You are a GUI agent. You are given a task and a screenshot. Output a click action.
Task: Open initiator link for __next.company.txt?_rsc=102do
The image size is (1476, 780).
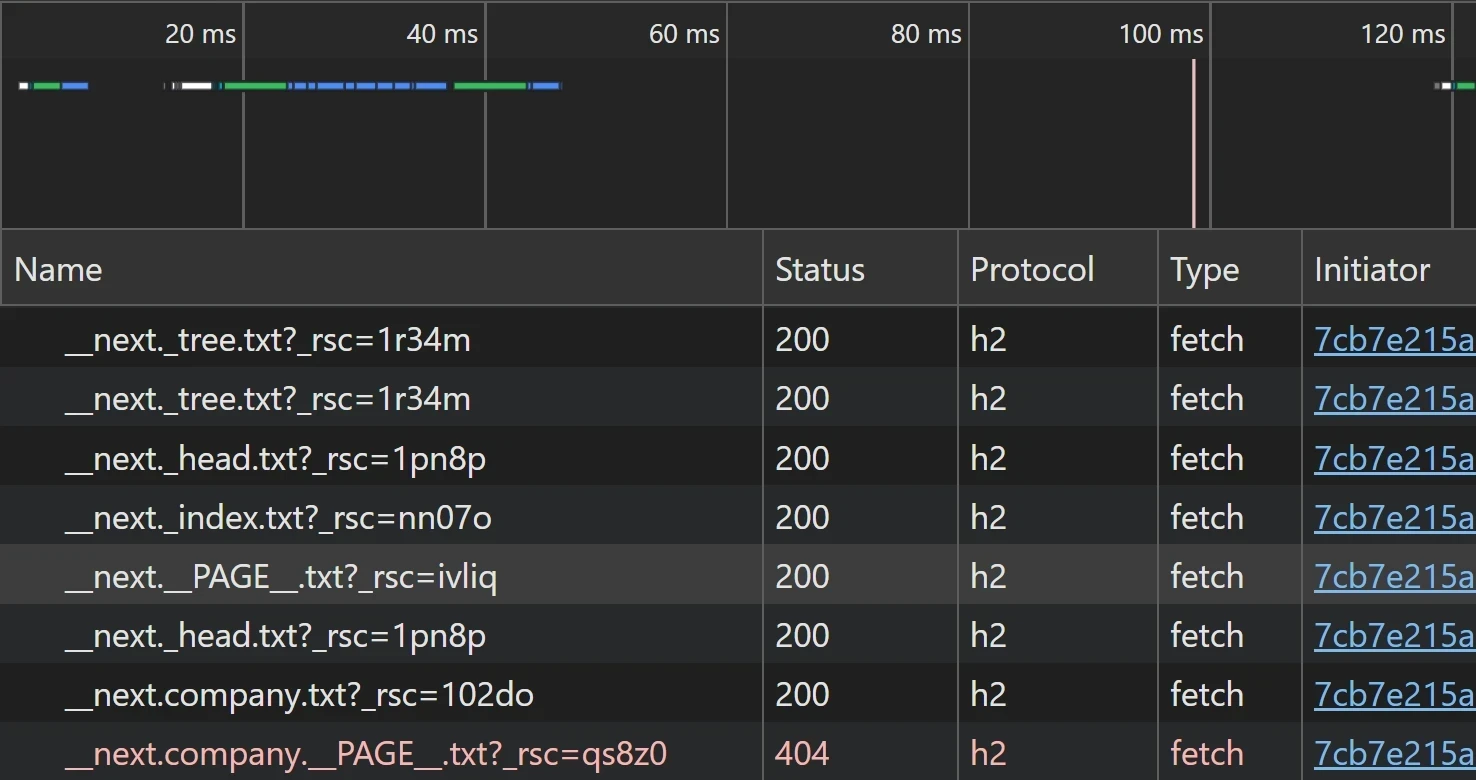coord(1393,695)
